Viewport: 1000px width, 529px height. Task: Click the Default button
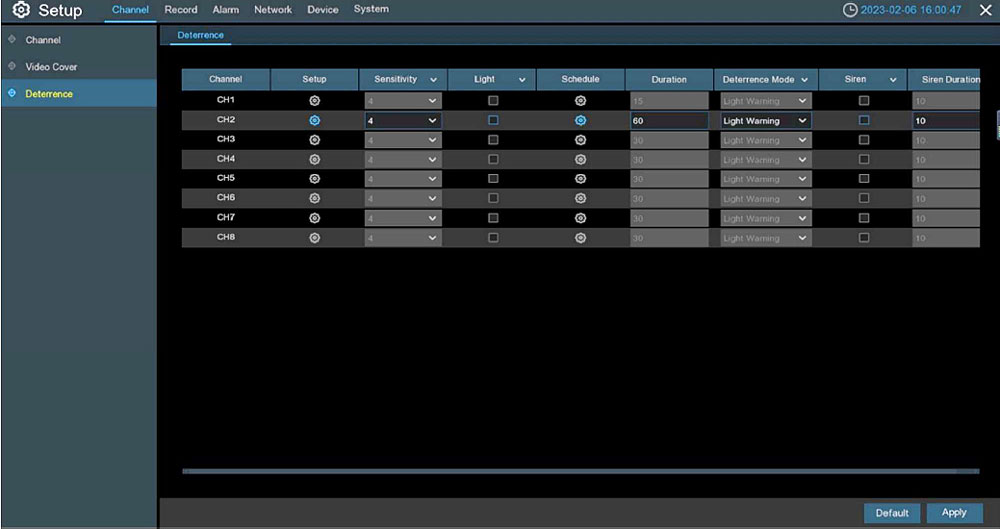[892, 513]
